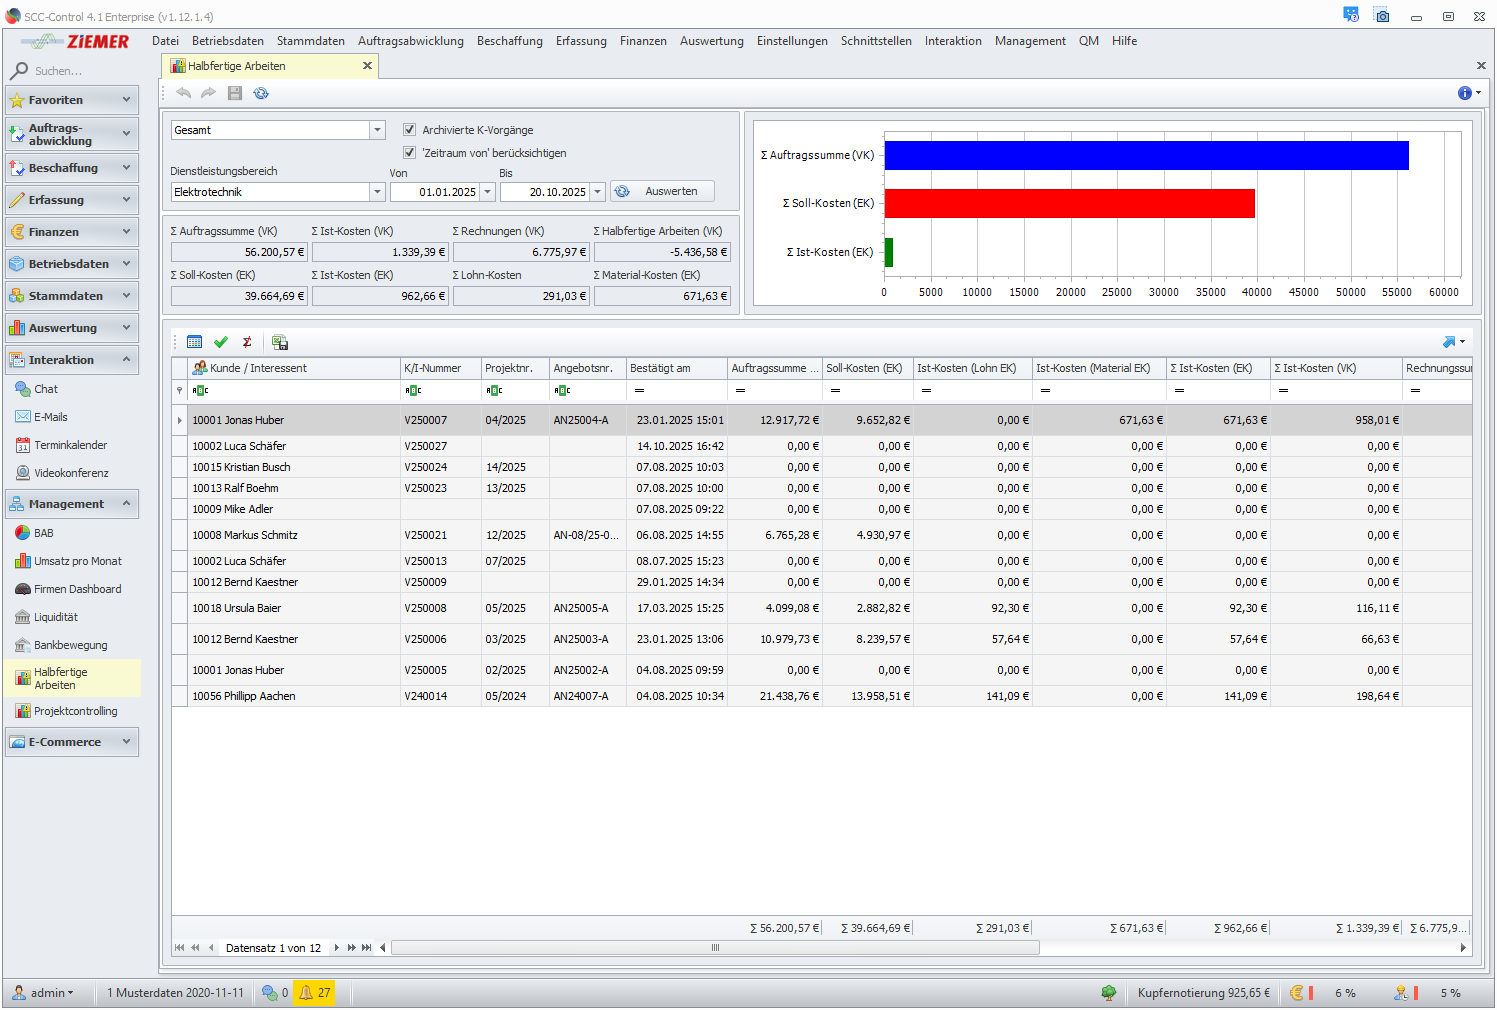Click the green tree icon in status bar
Screen dimensions: 1497x1010
pyautogui.click(x=1108, y=993)
